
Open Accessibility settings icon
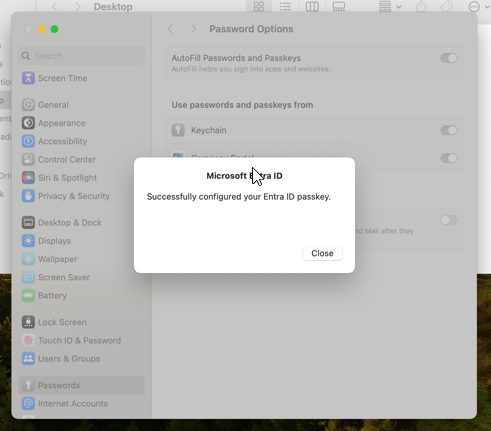(28, 141)
